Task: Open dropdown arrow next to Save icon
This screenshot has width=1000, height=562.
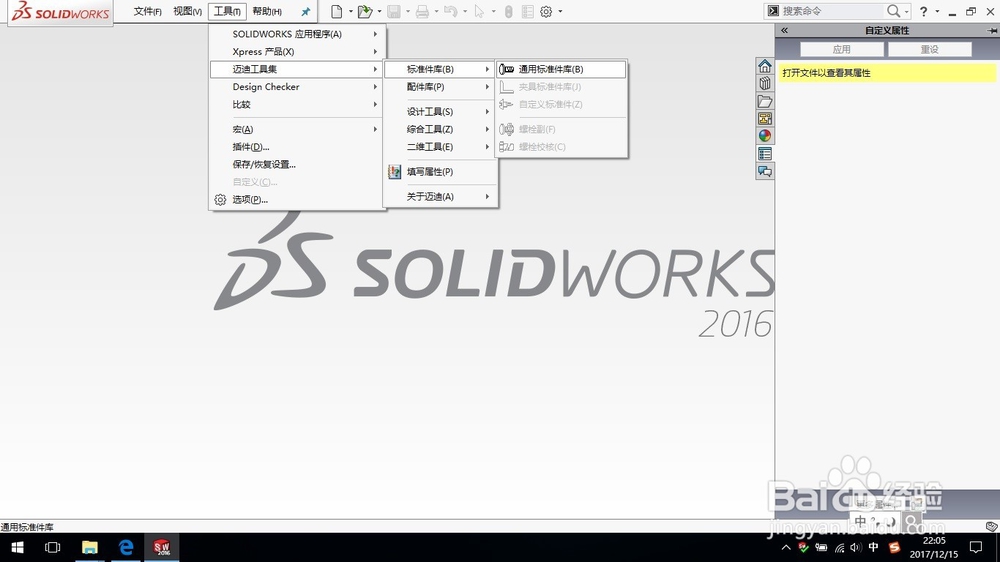Action: pos(408,11)
